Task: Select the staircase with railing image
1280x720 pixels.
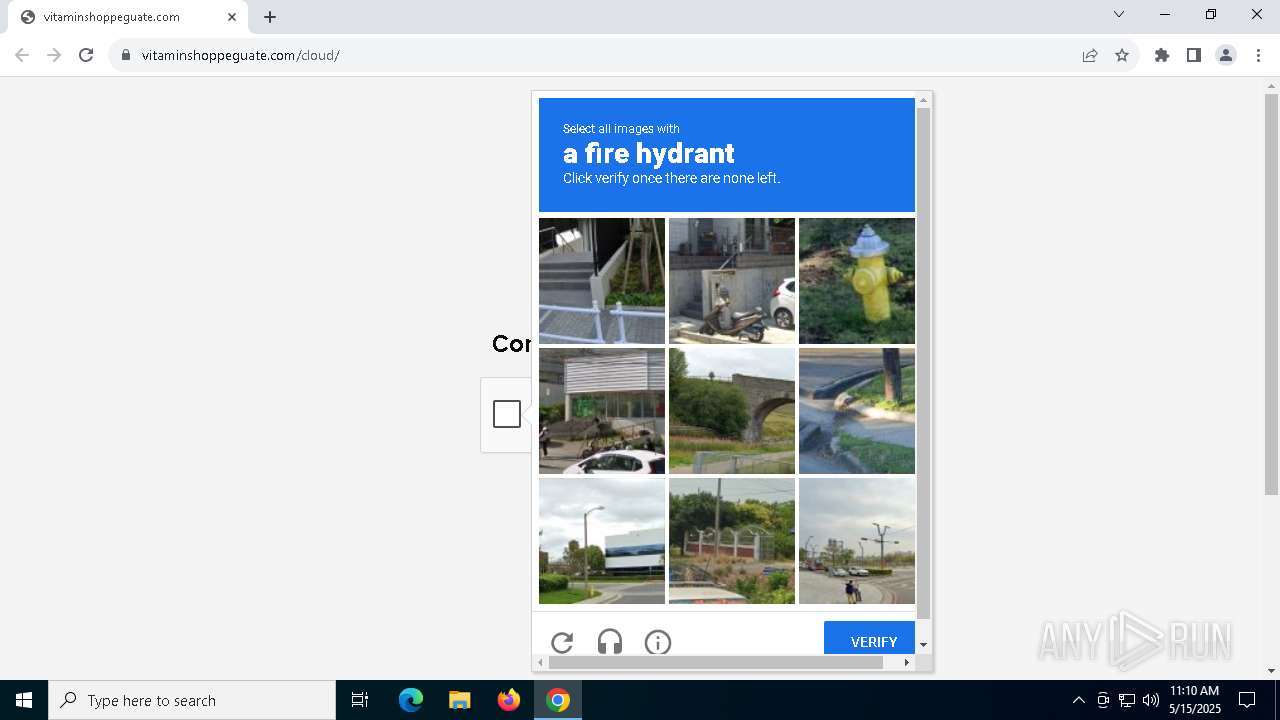Action: pyautogui.click(x=602, y=281)
